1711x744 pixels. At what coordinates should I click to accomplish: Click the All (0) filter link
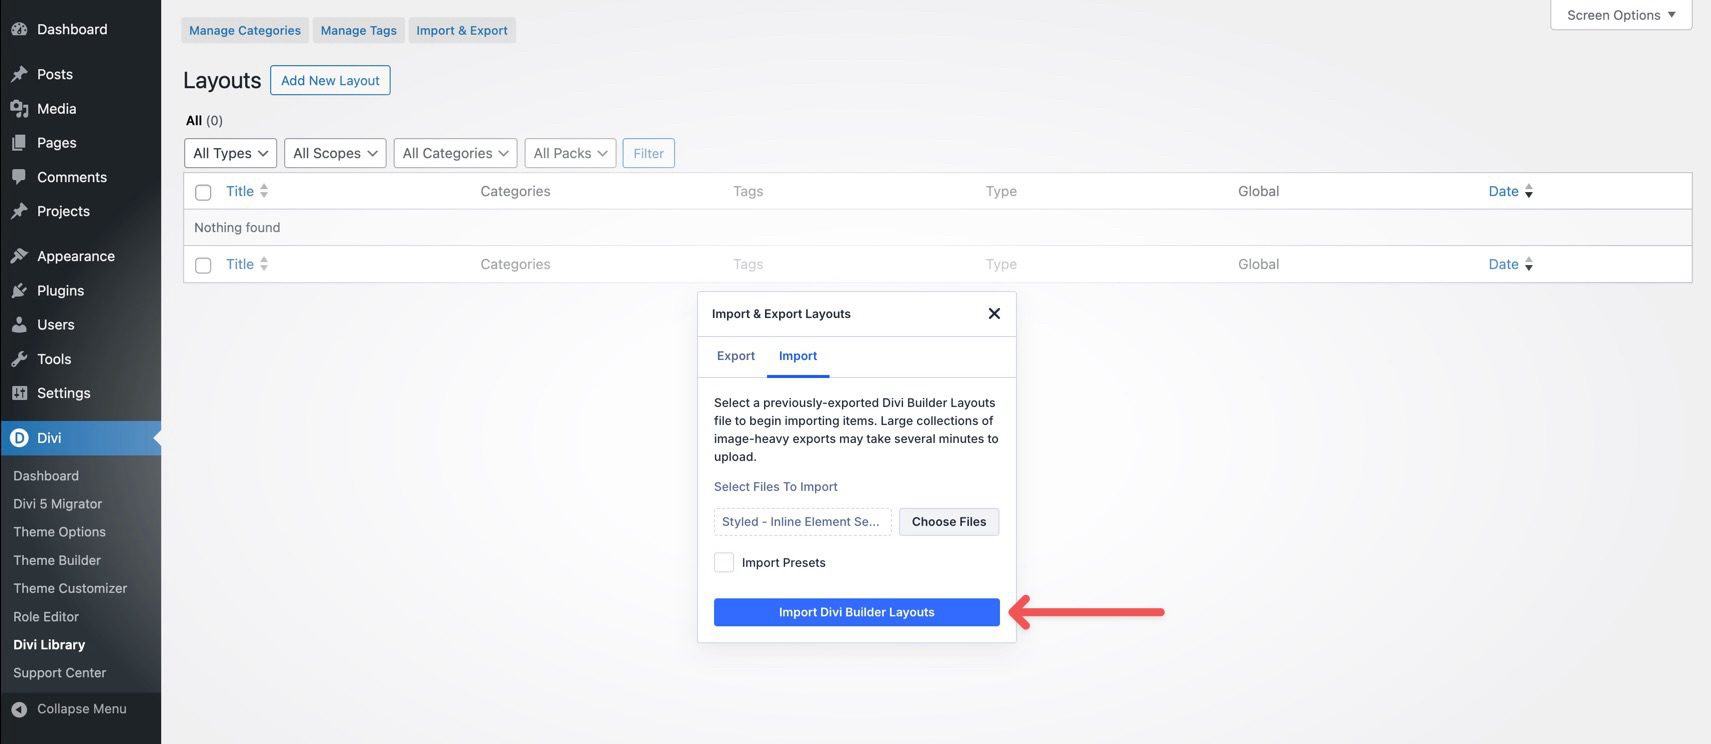[204, 120]
